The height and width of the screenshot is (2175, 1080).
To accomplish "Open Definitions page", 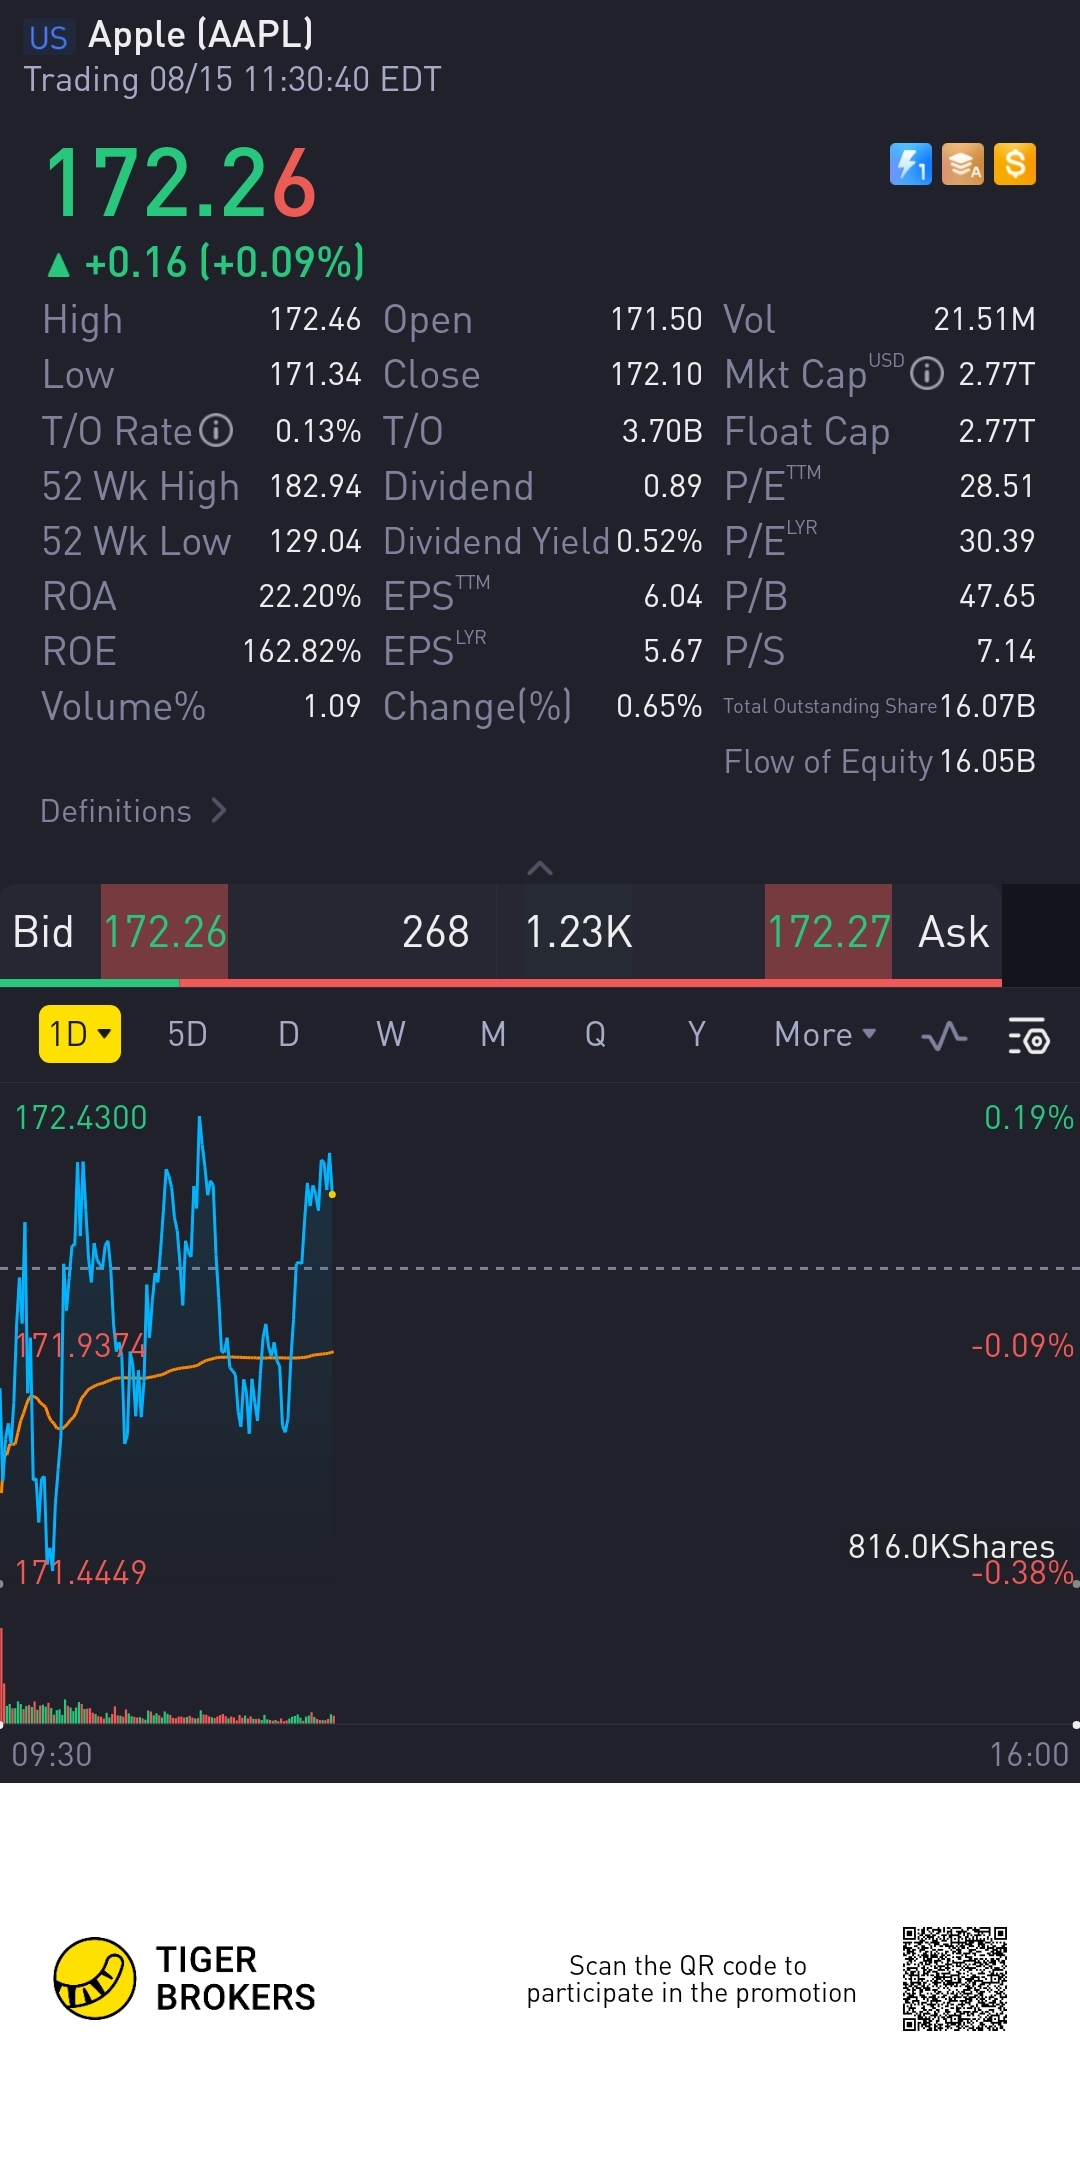I will point(134,811).
